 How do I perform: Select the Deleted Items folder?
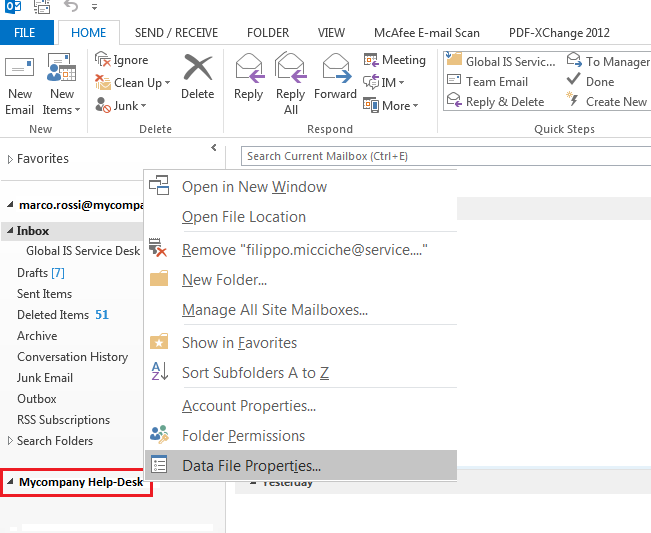[x=53, y=315]
